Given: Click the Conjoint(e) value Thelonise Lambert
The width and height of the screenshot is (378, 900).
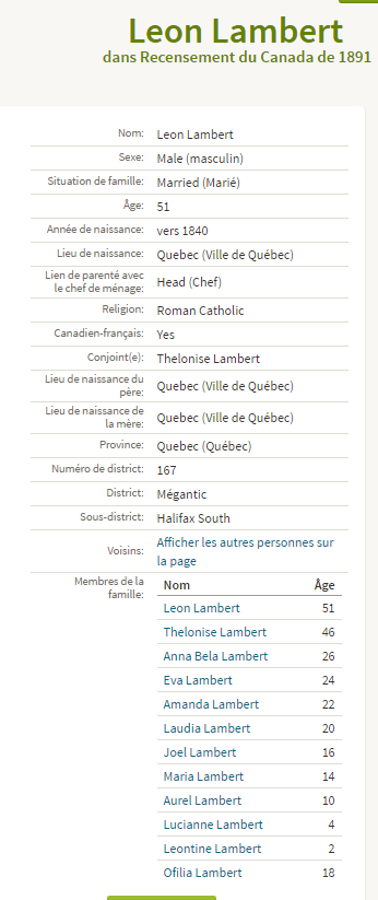Looking at the screenshot, I should click(208, 359).
